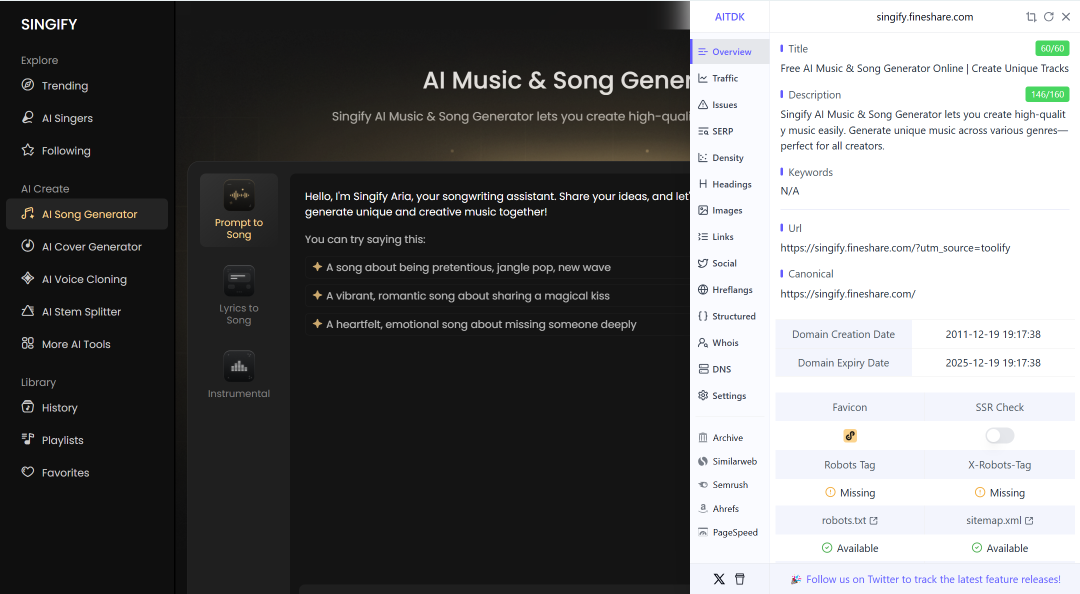The width and height of the screenshot is (1080, 594).
Task: Open History in Library
Action: [x=50, y=408]
